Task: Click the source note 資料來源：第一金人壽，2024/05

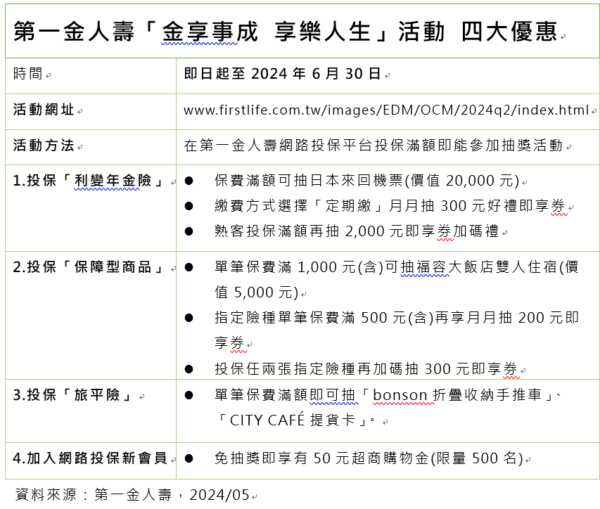Action: click(132, 495)
